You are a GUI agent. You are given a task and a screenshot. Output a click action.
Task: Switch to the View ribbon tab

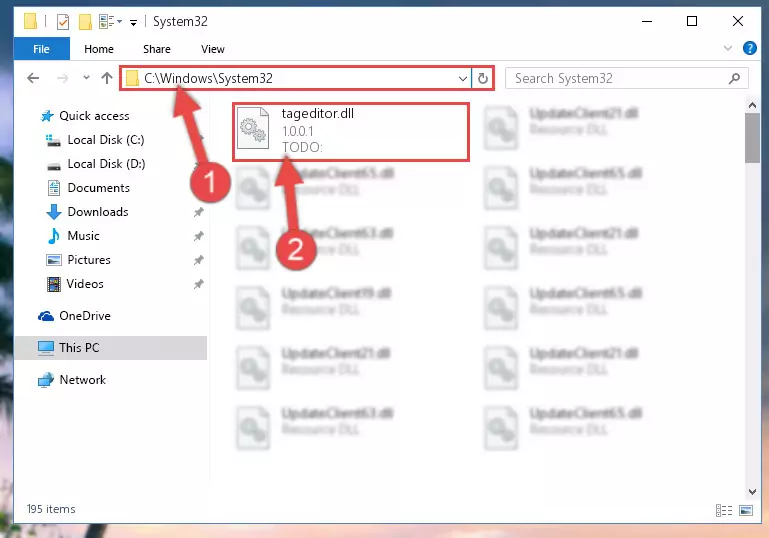[x=213, y=49]
